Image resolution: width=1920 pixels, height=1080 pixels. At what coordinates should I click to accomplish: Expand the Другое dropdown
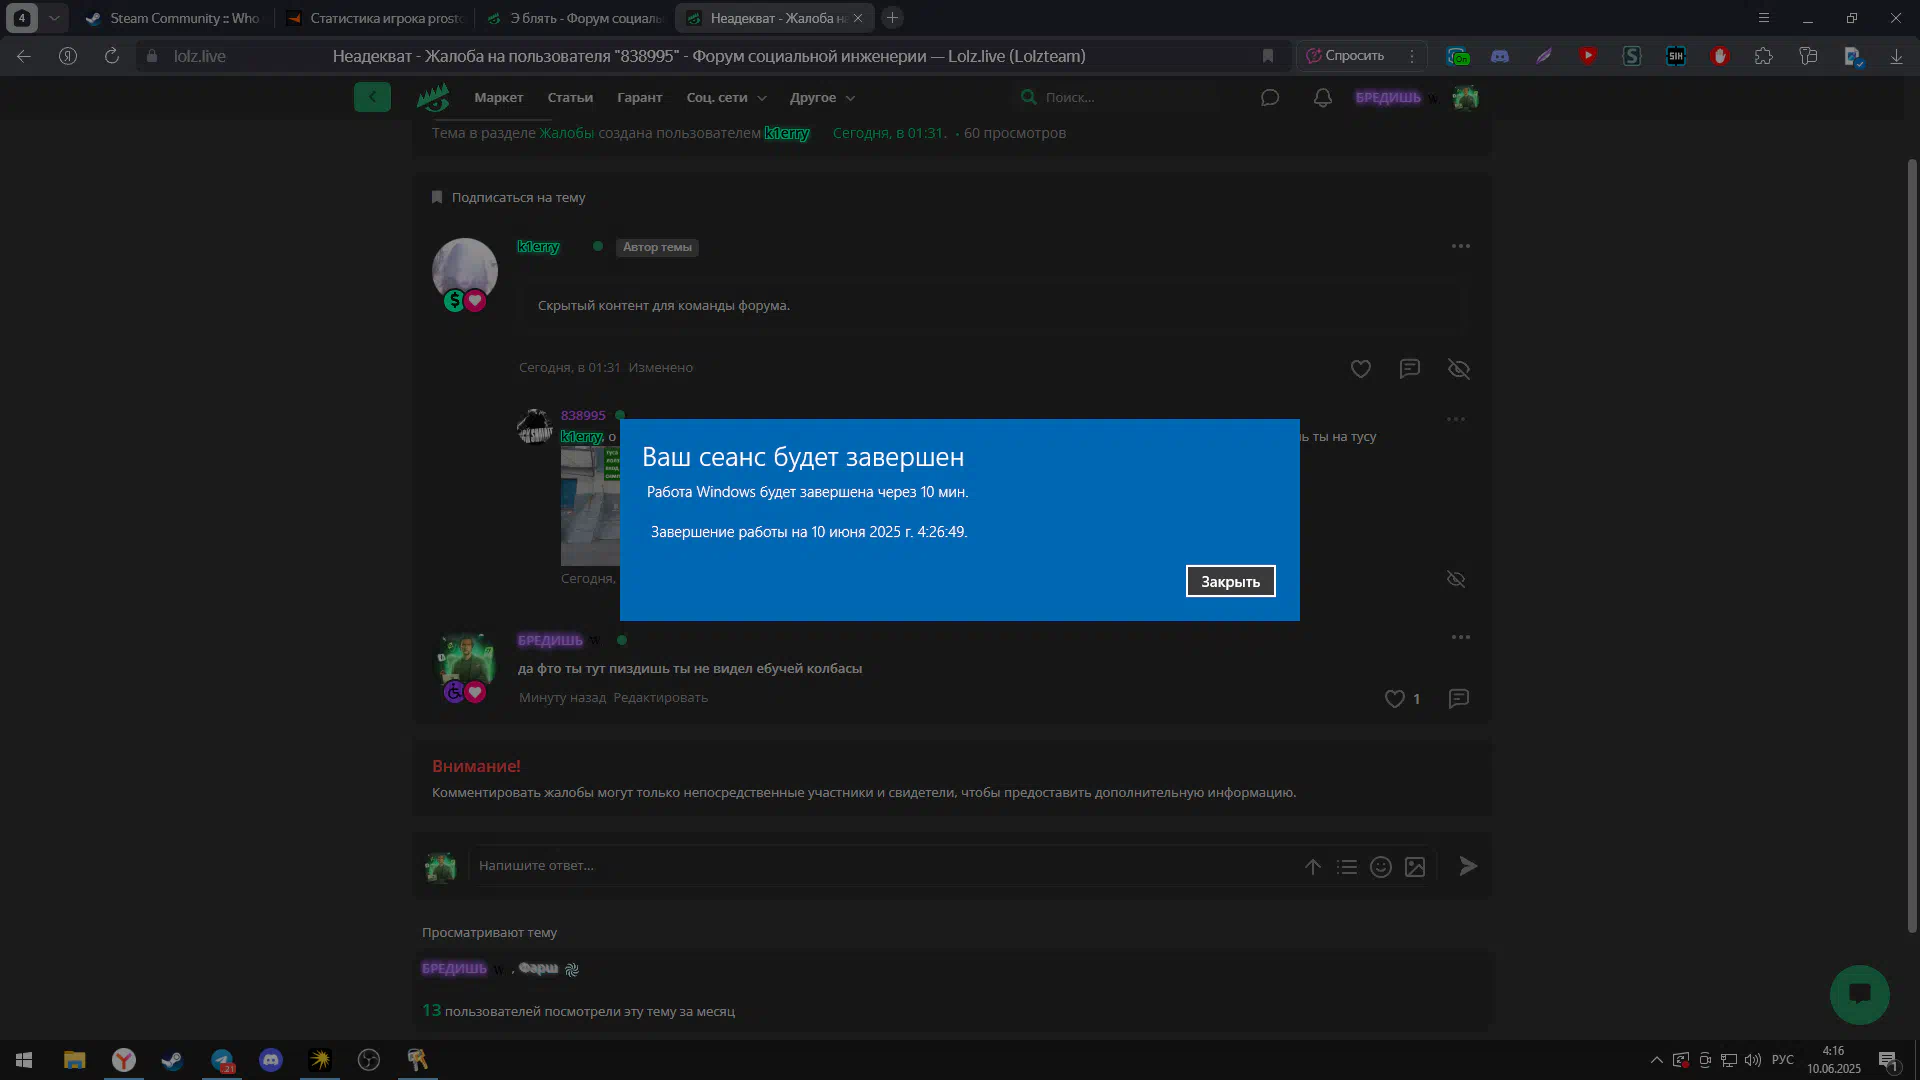tap(822, 97)
